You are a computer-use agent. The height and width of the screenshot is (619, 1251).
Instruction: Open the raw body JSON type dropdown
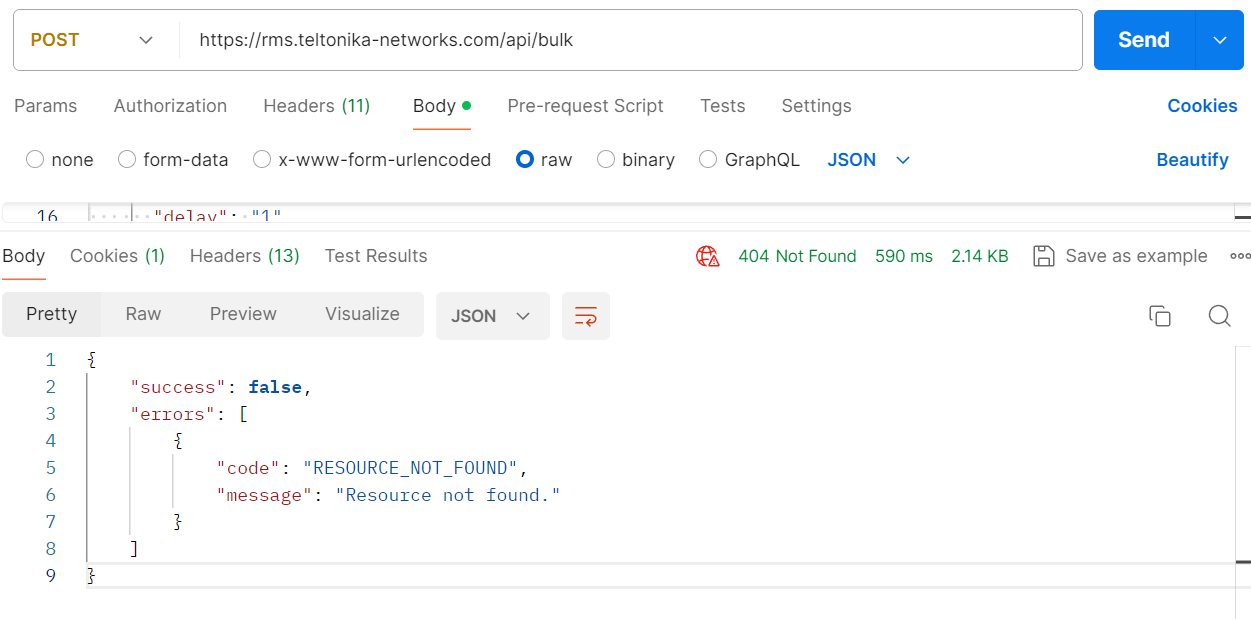pos(869,160)
